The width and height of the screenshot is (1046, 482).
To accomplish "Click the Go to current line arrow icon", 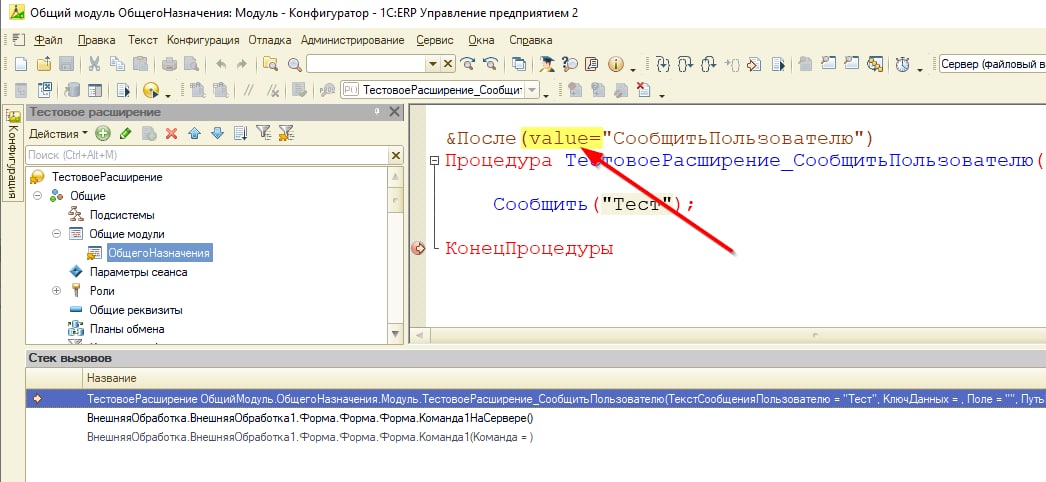I will tap(755, 64).
